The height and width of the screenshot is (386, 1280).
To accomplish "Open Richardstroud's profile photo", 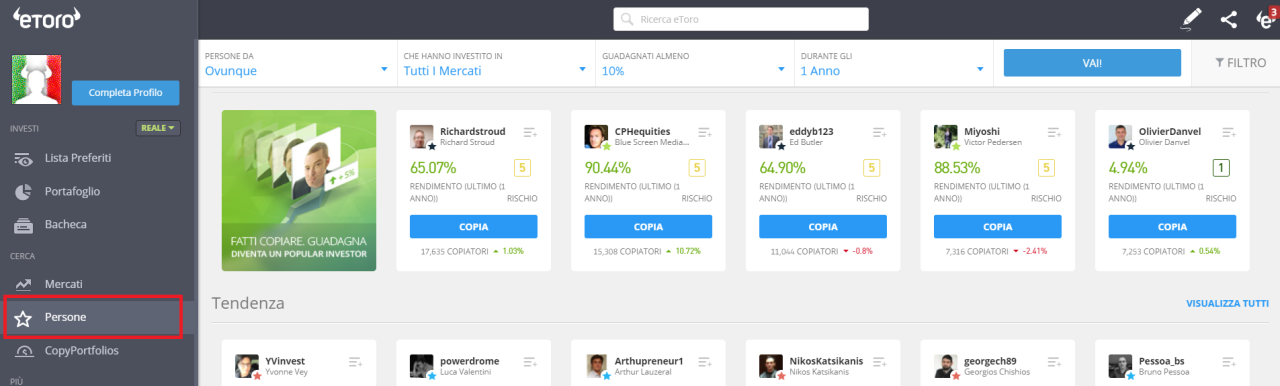I will [422, 137].
